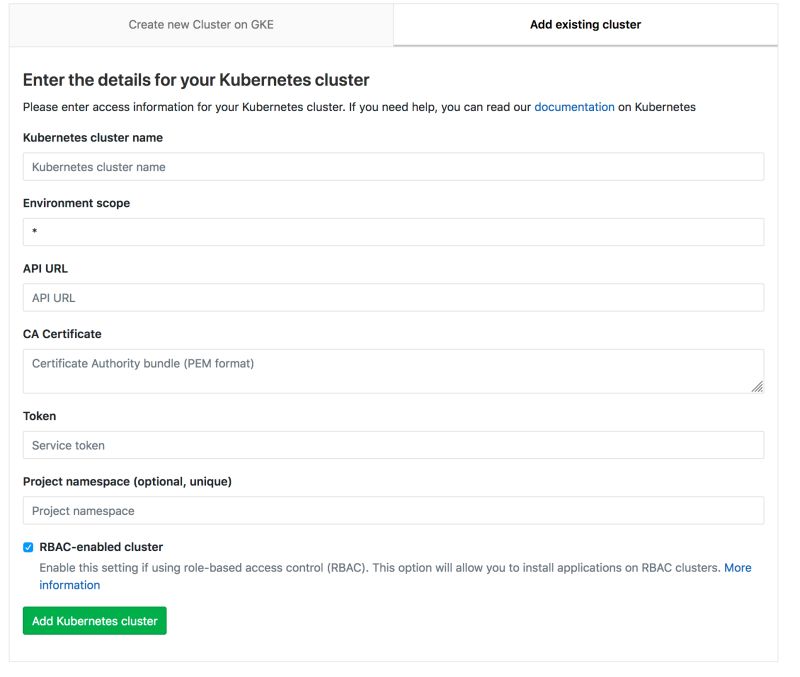This screenshot has width=800, height=677.
Task: Click the Project namespace field
Action: click(393, 509)
